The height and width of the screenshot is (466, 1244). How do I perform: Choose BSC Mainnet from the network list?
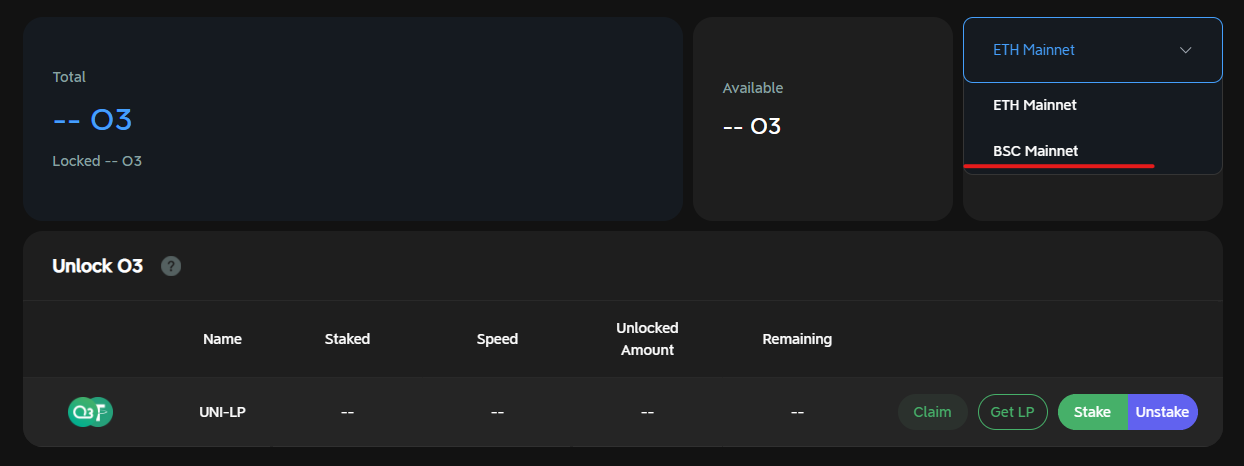pos(1035,151)
